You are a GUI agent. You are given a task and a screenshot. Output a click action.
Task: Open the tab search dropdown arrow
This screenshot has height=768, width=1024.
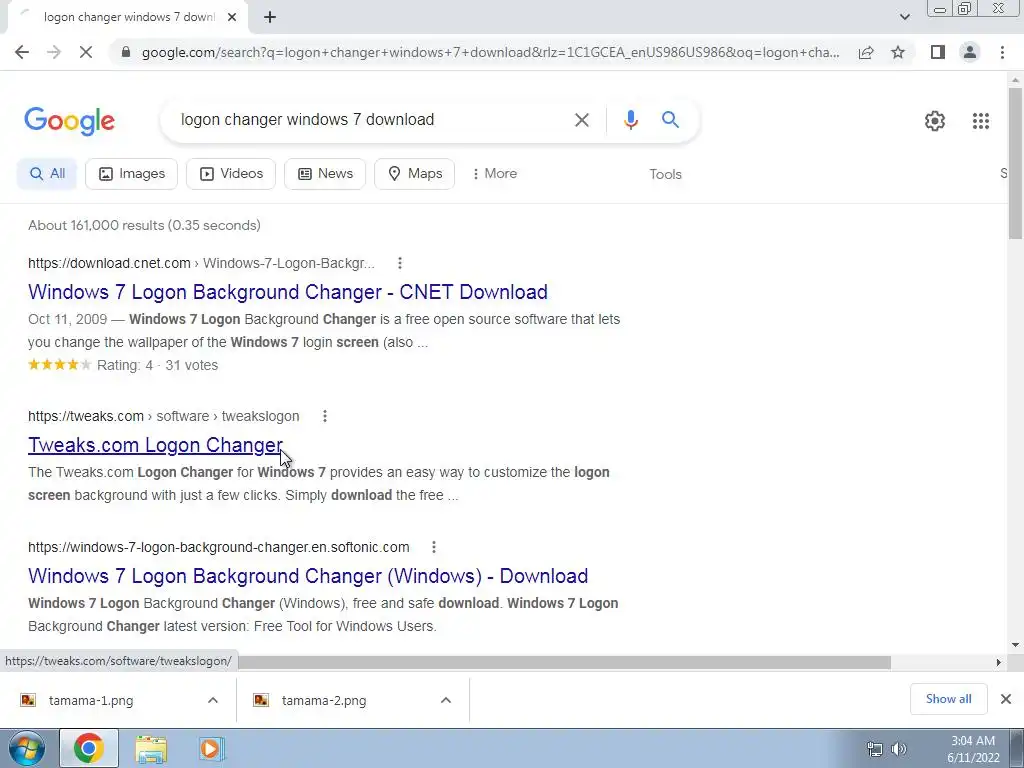pyautogui.click(x=904, y=17)
